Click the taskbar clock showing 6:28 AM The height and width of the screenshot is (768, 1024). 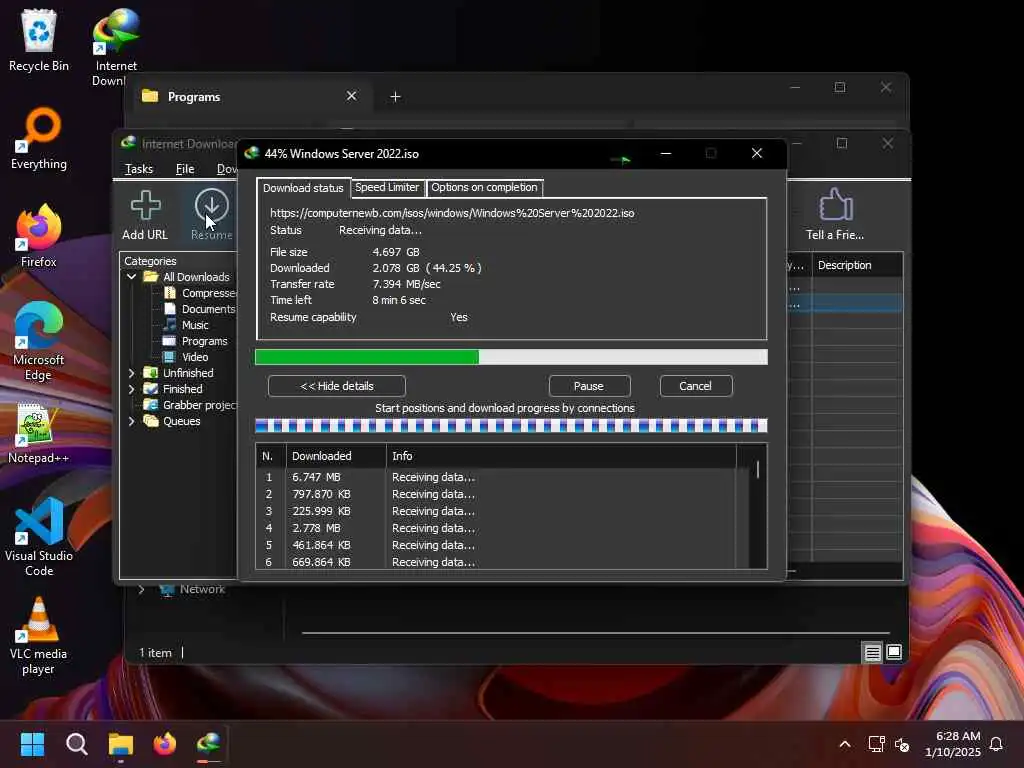pos(953,744)
